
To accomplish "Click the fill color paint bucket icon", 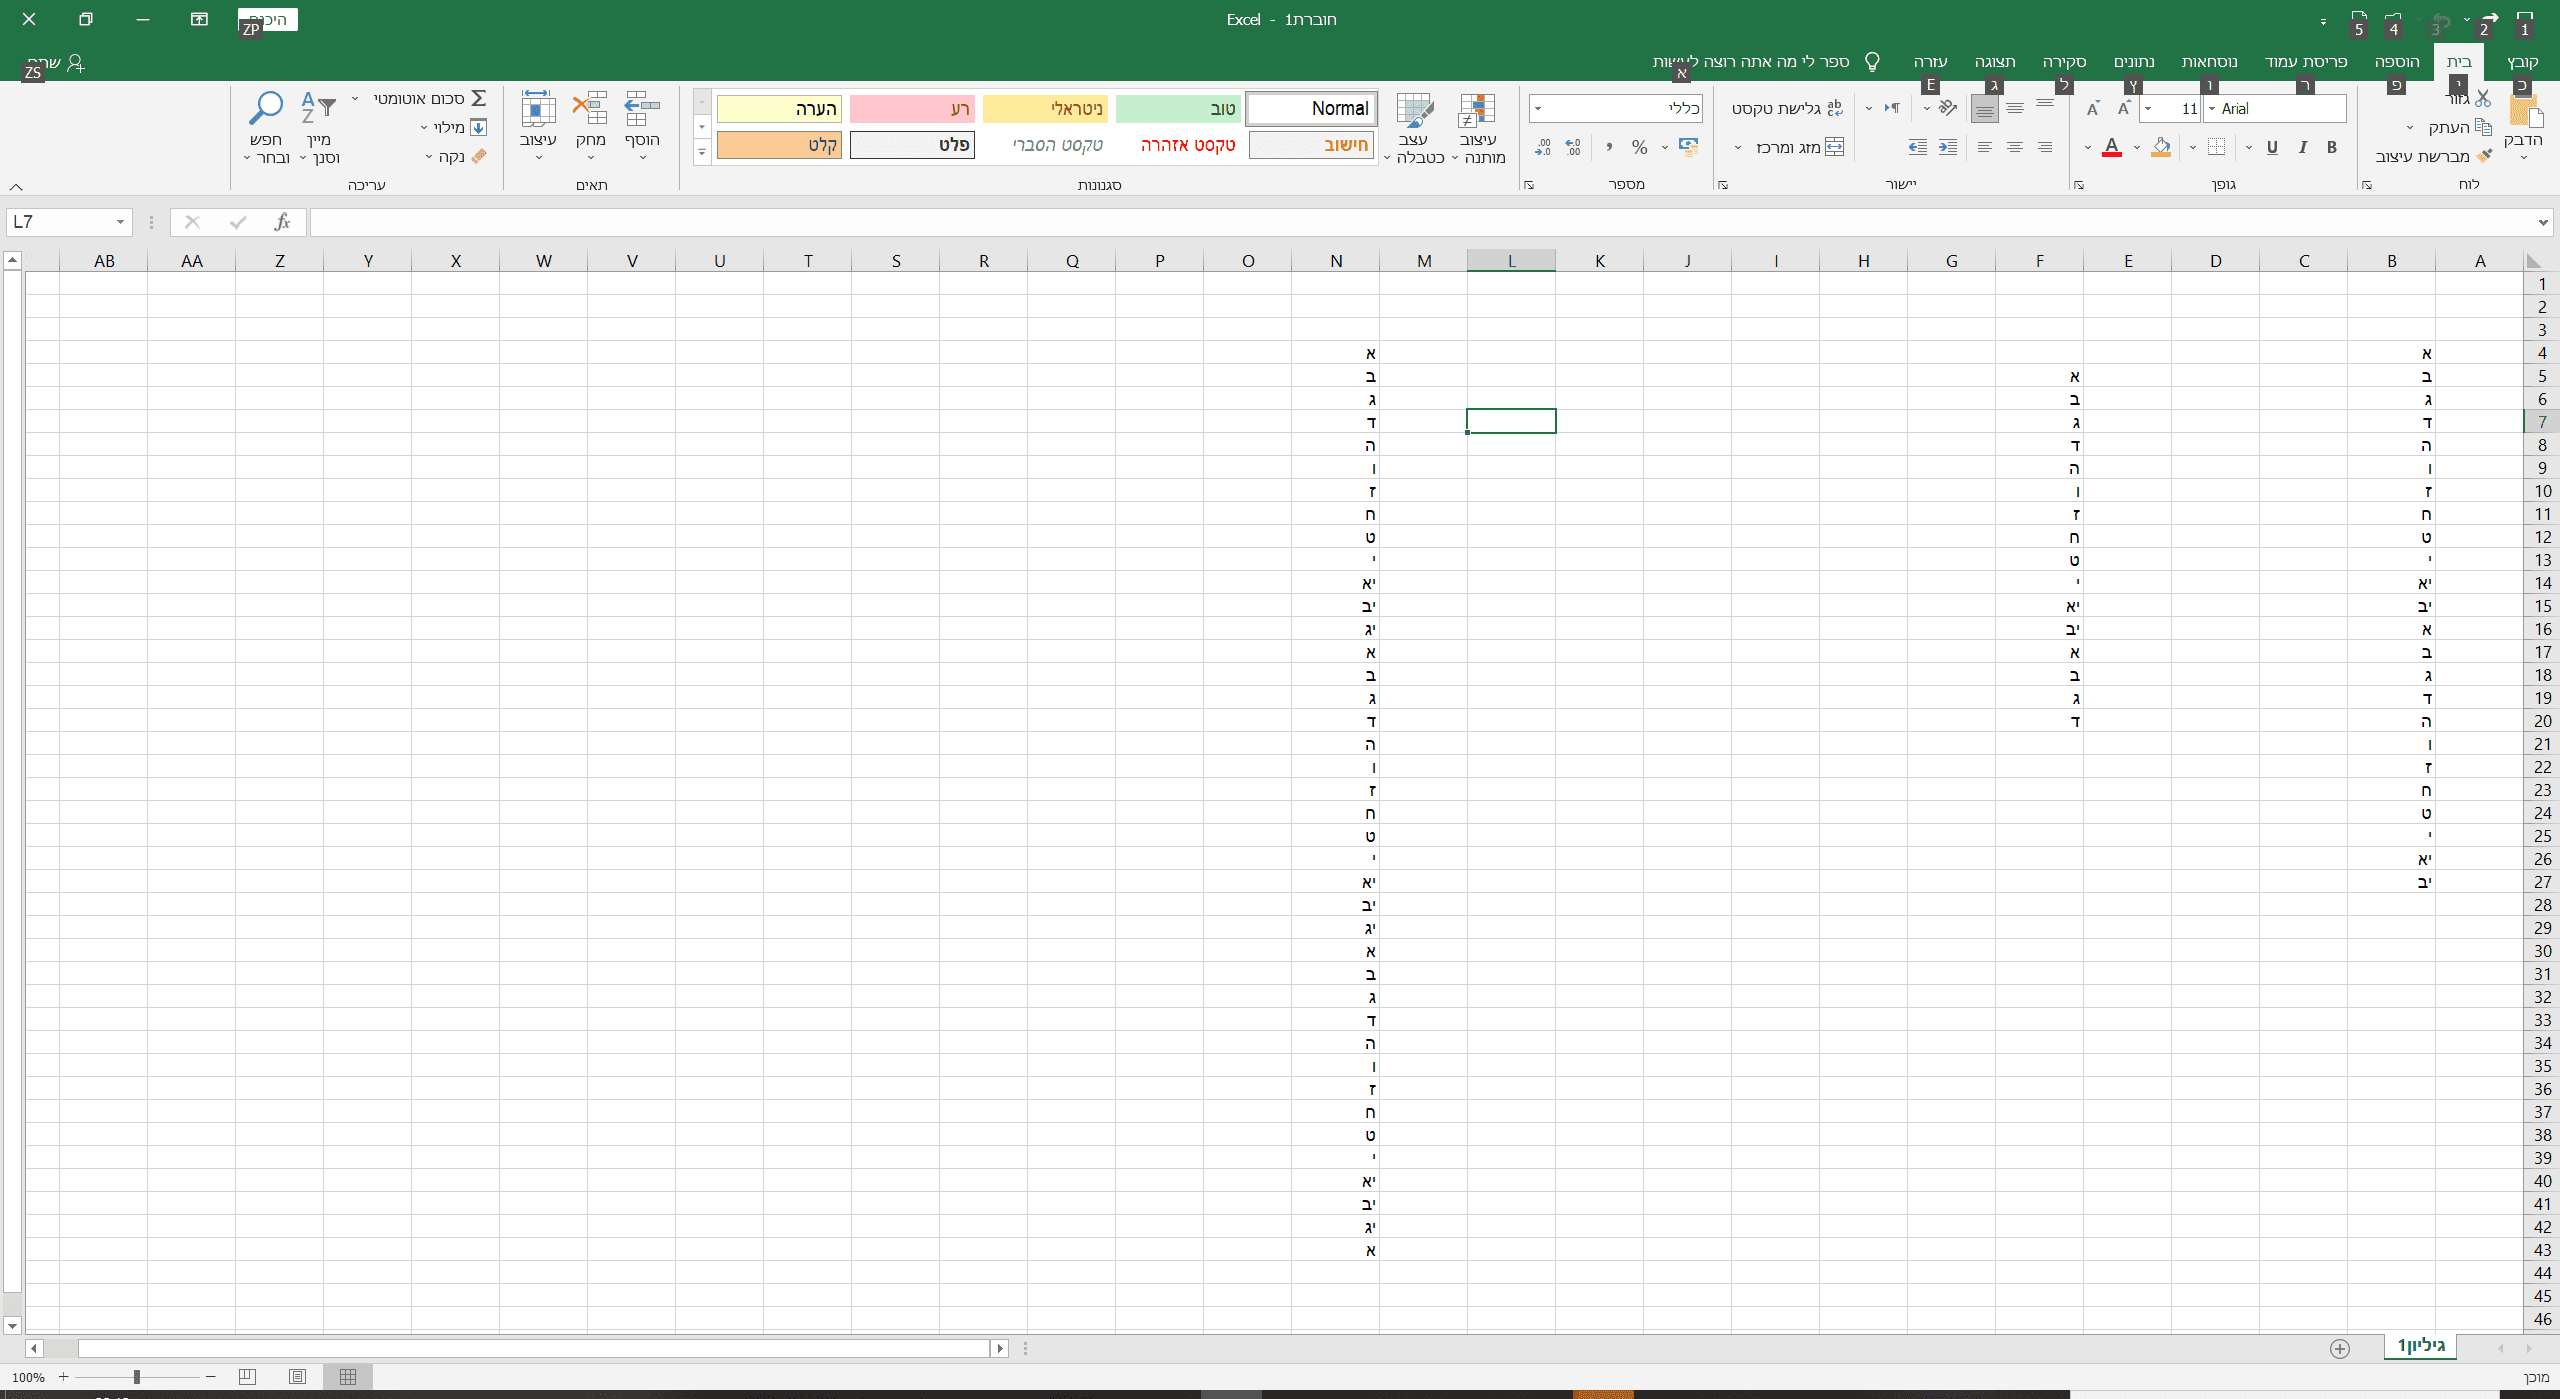I will [2161, 147].
